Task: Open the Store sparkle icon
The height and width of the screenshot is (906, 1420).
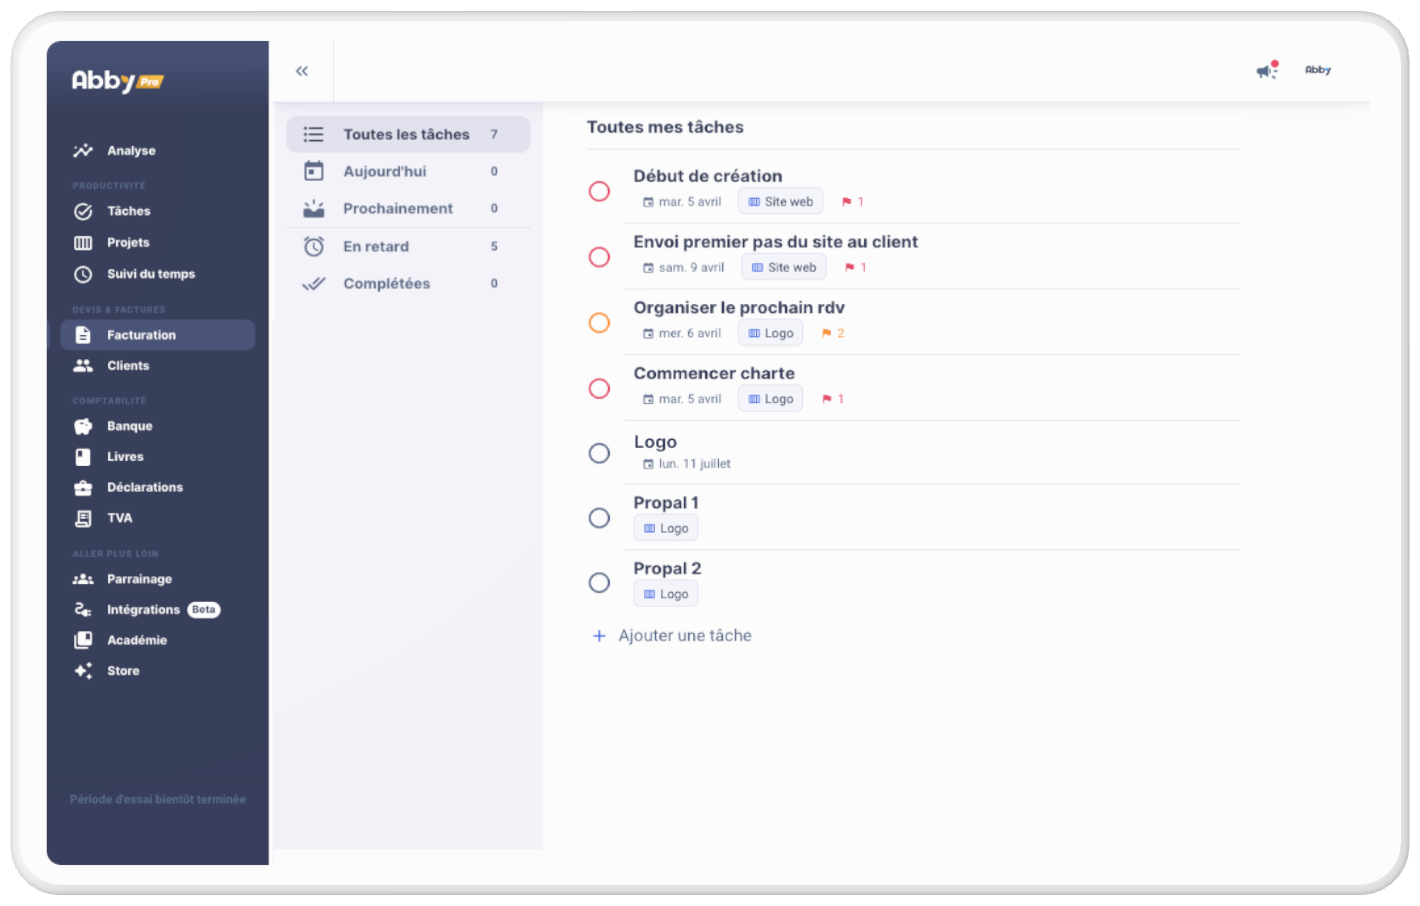Action: [x=83, y=671]
